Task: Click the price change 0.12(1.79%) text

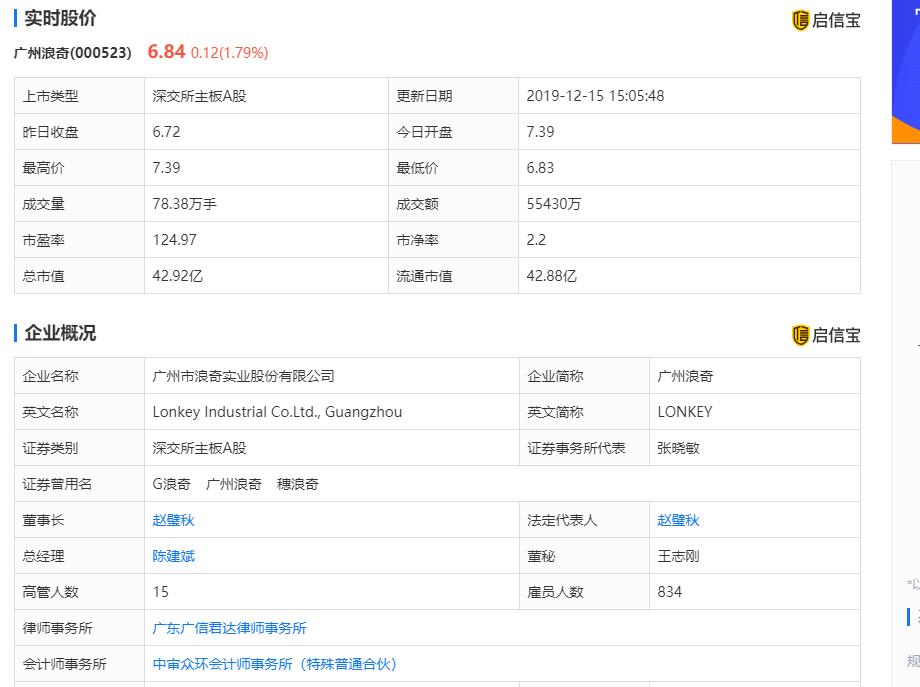Action: point(229,53)
